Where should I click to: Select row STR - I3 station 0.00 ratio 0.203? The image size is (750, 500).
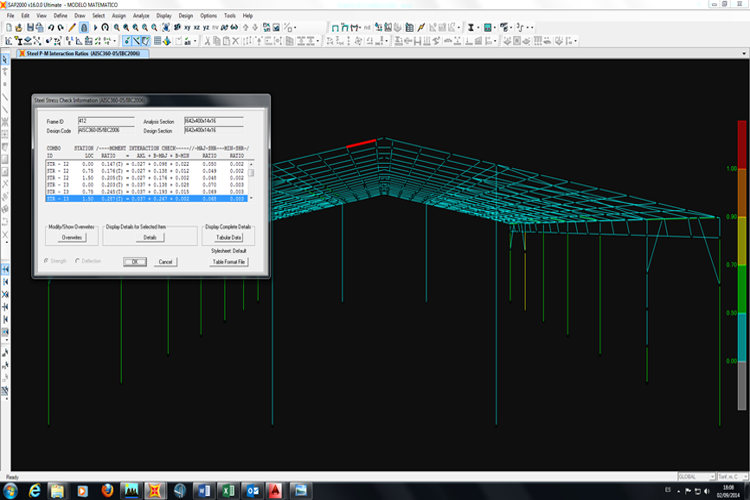(146, 185)
